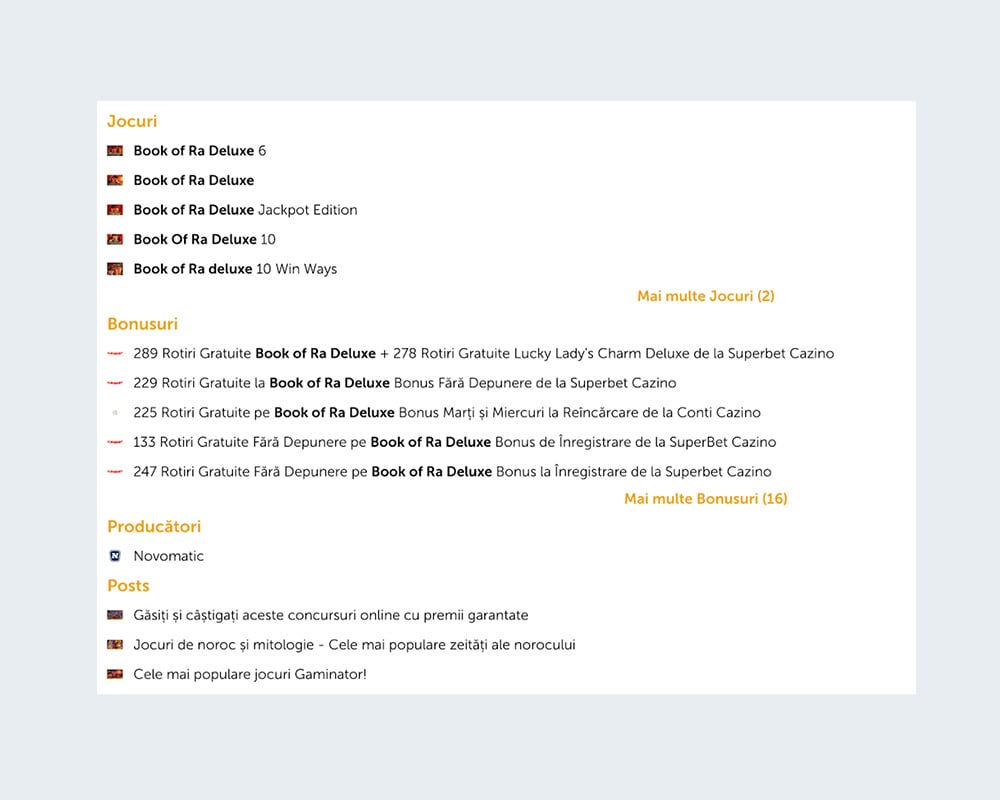Expand Mai multe Bonusuri (16)
The image size is (1000, 800).
click(705, 499)
